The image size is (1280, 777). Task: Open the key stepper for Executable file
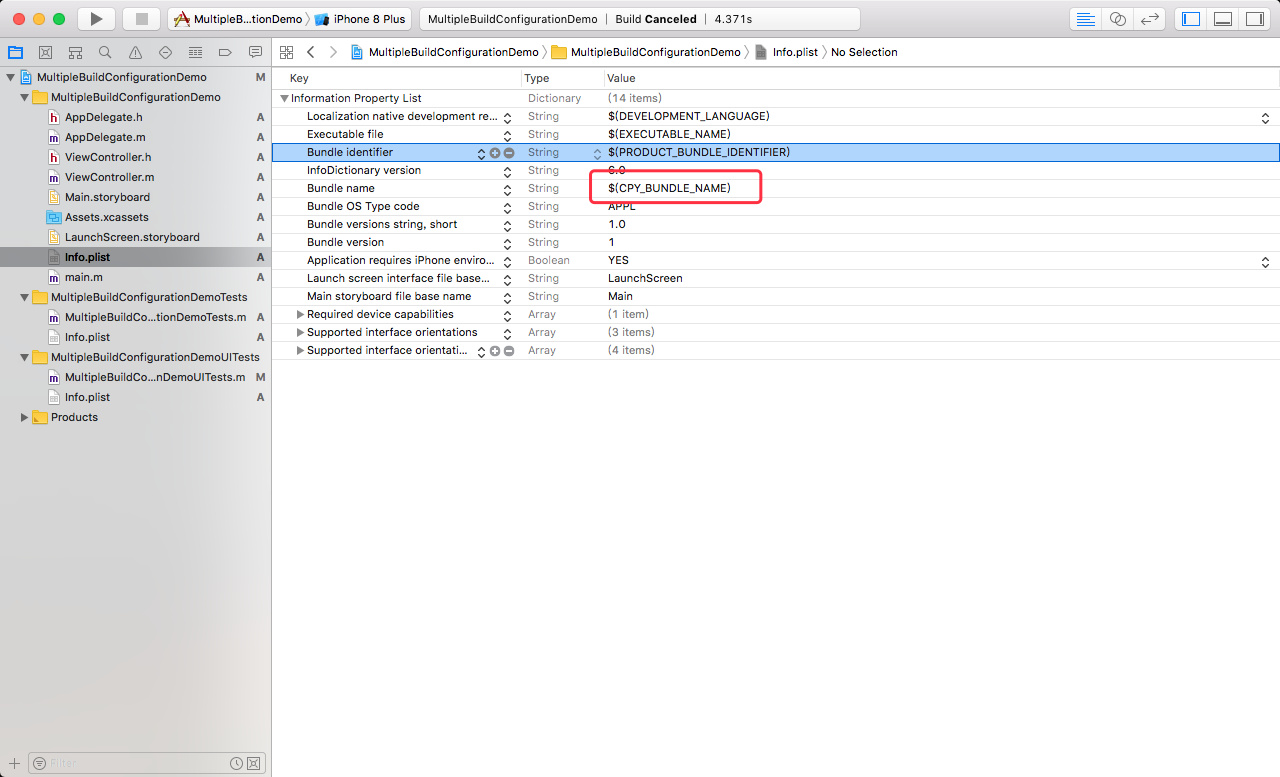tap(507, 135)
